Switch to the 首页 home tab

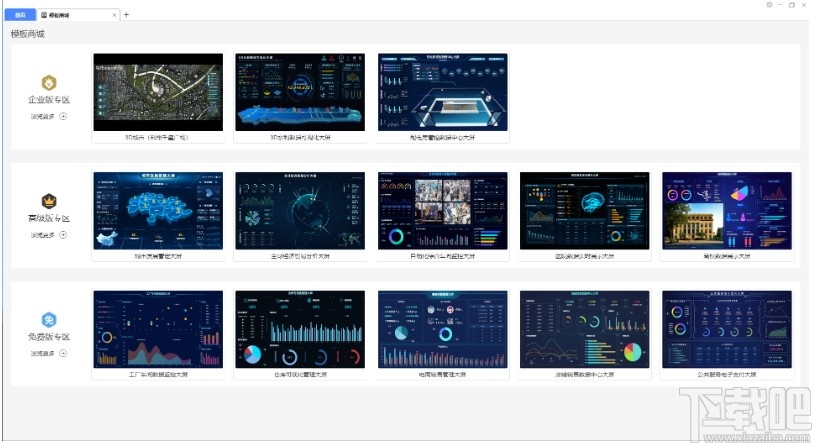(x=20, y=15)
